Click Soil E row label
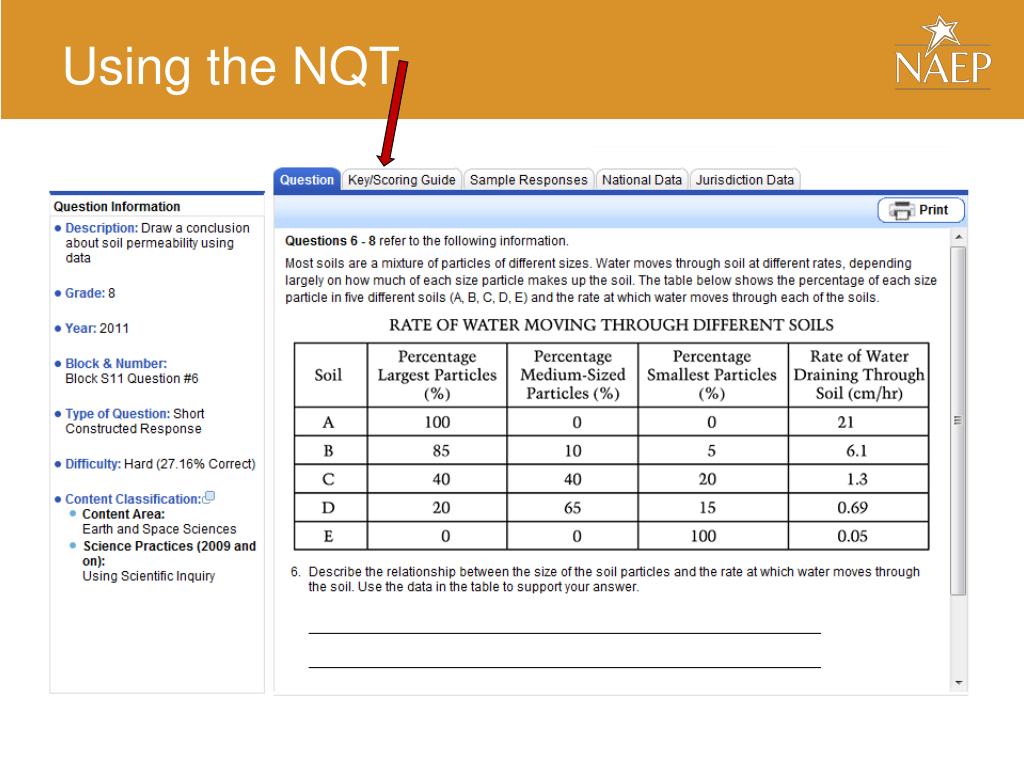Screen dimensions: 1024x768 pyautogui.click(x=328, y=536)
